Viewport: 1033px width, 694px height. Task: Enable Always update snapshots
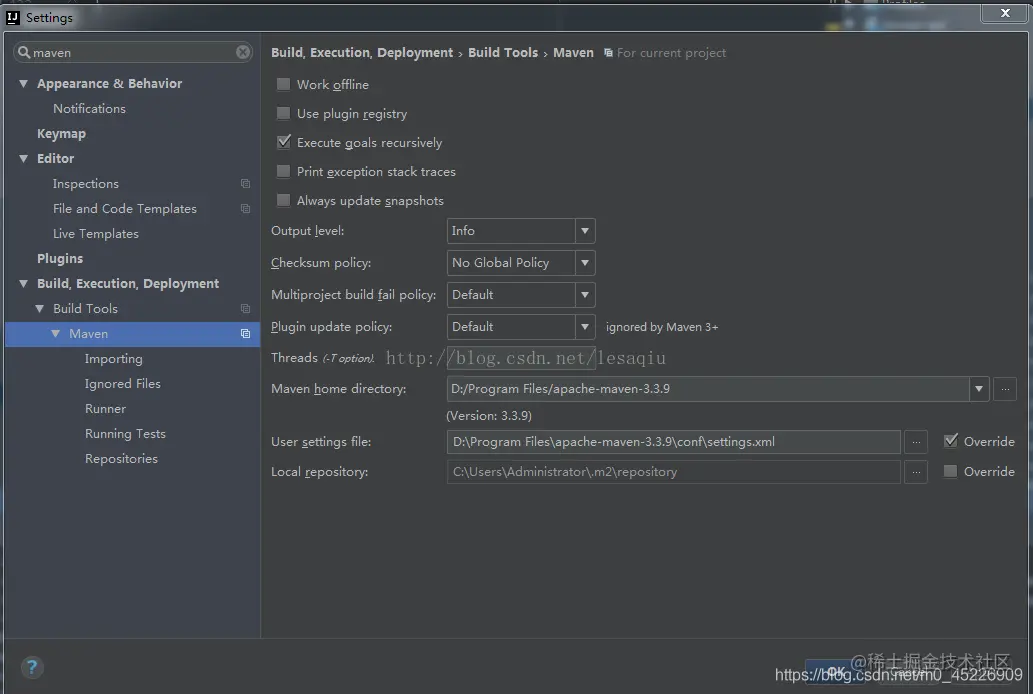(x=283, y=200)
